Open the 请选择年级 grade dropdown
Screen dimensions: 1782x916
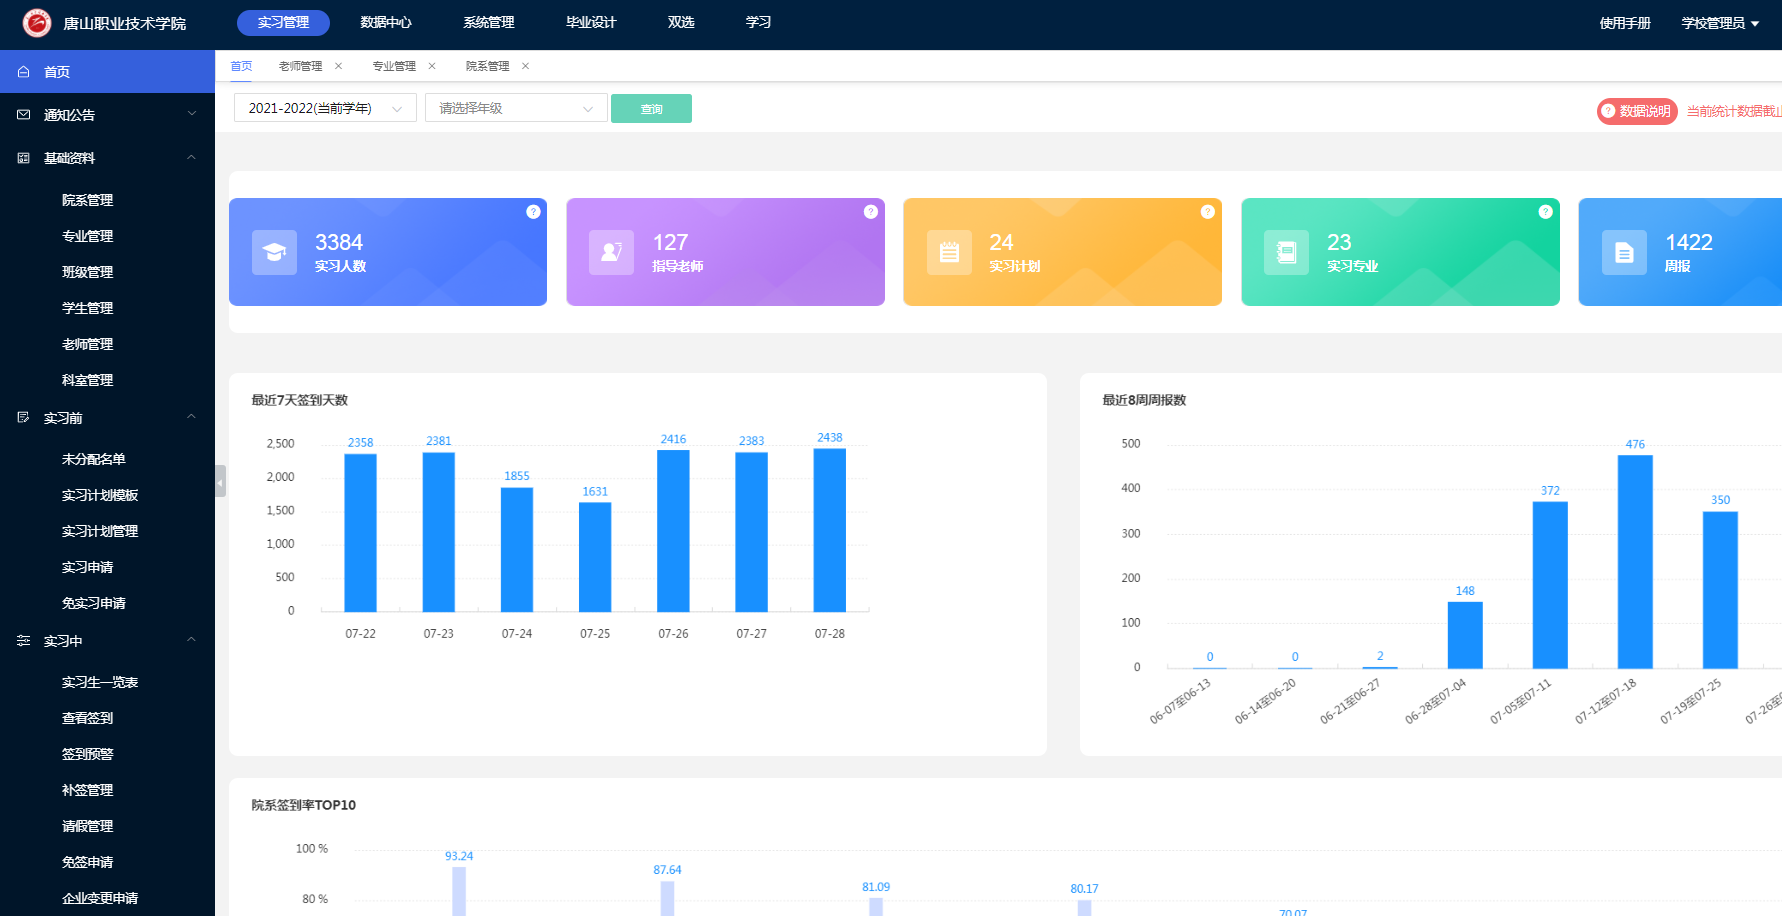(x=516, y=108)
